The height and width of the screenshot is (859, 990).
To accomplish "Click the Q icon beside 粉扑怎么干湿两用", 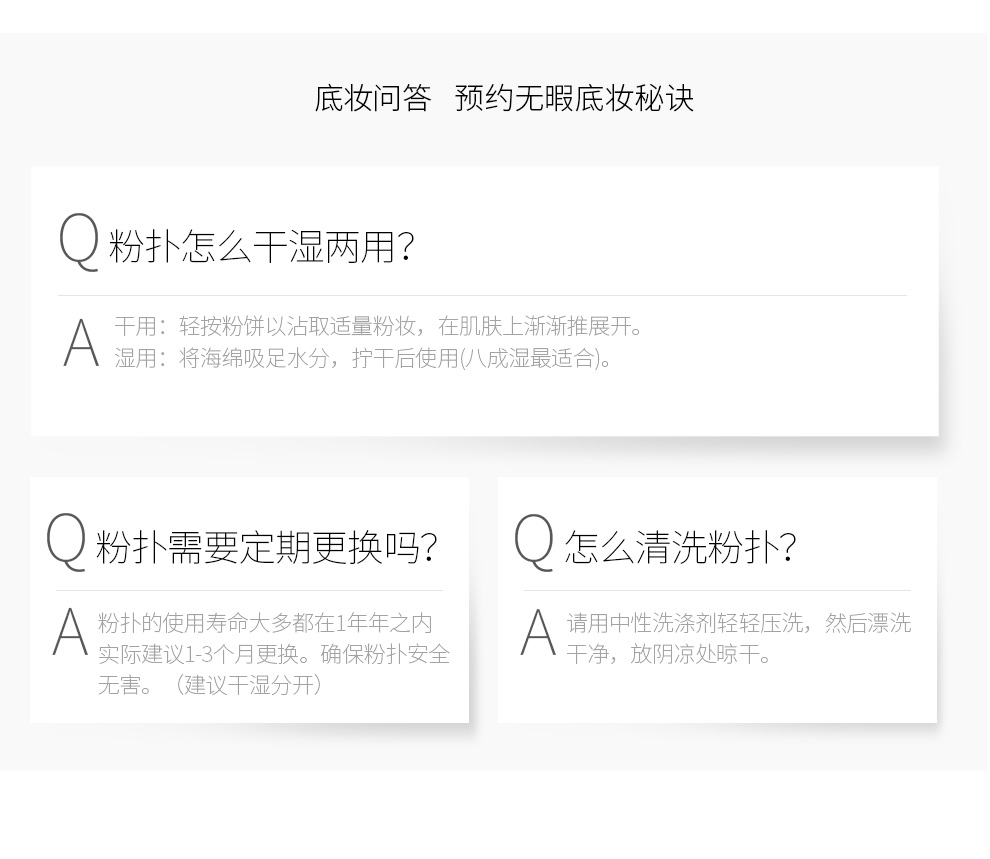I will [x=79, y=242].
